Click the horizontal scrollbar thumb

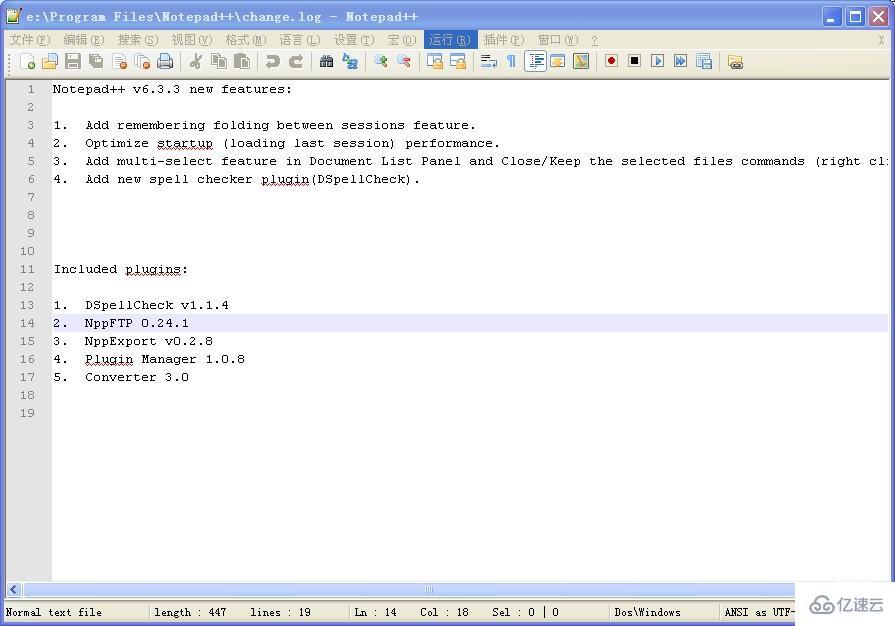(428, 589)
